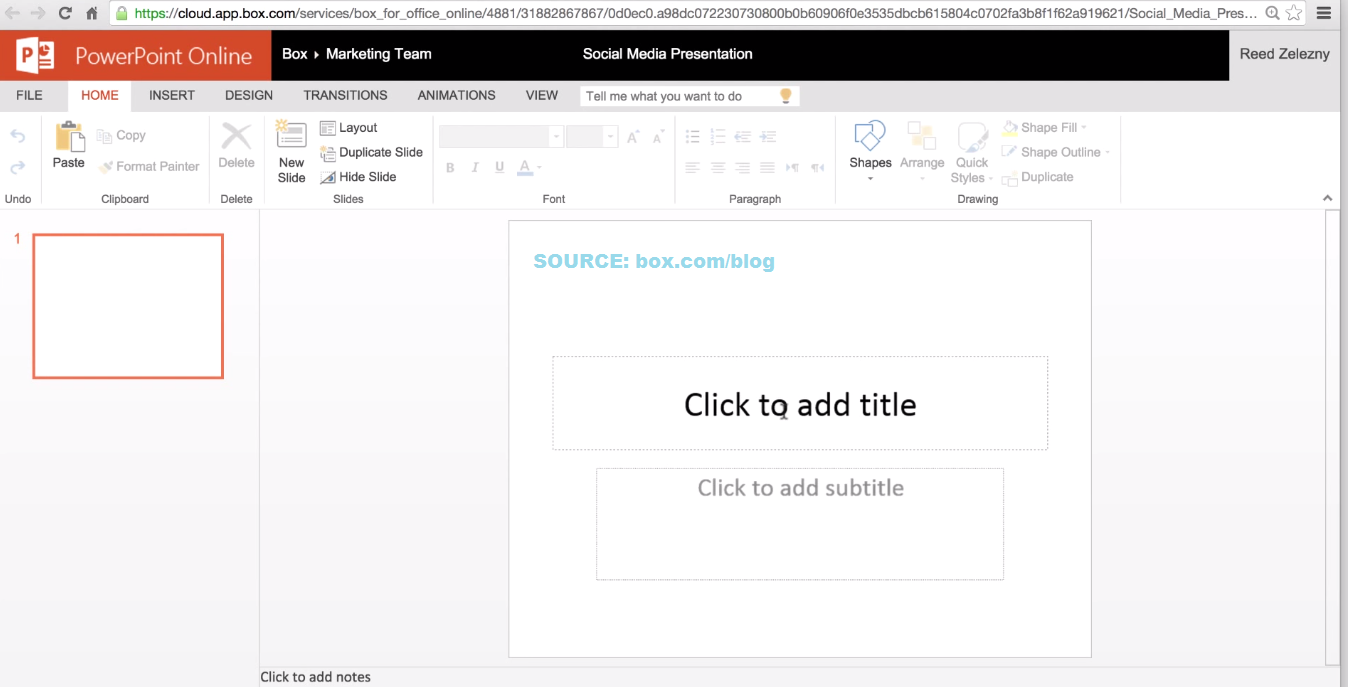Bookmark this page with the star
The image size is (1366, 687).
pos(1294,14)
